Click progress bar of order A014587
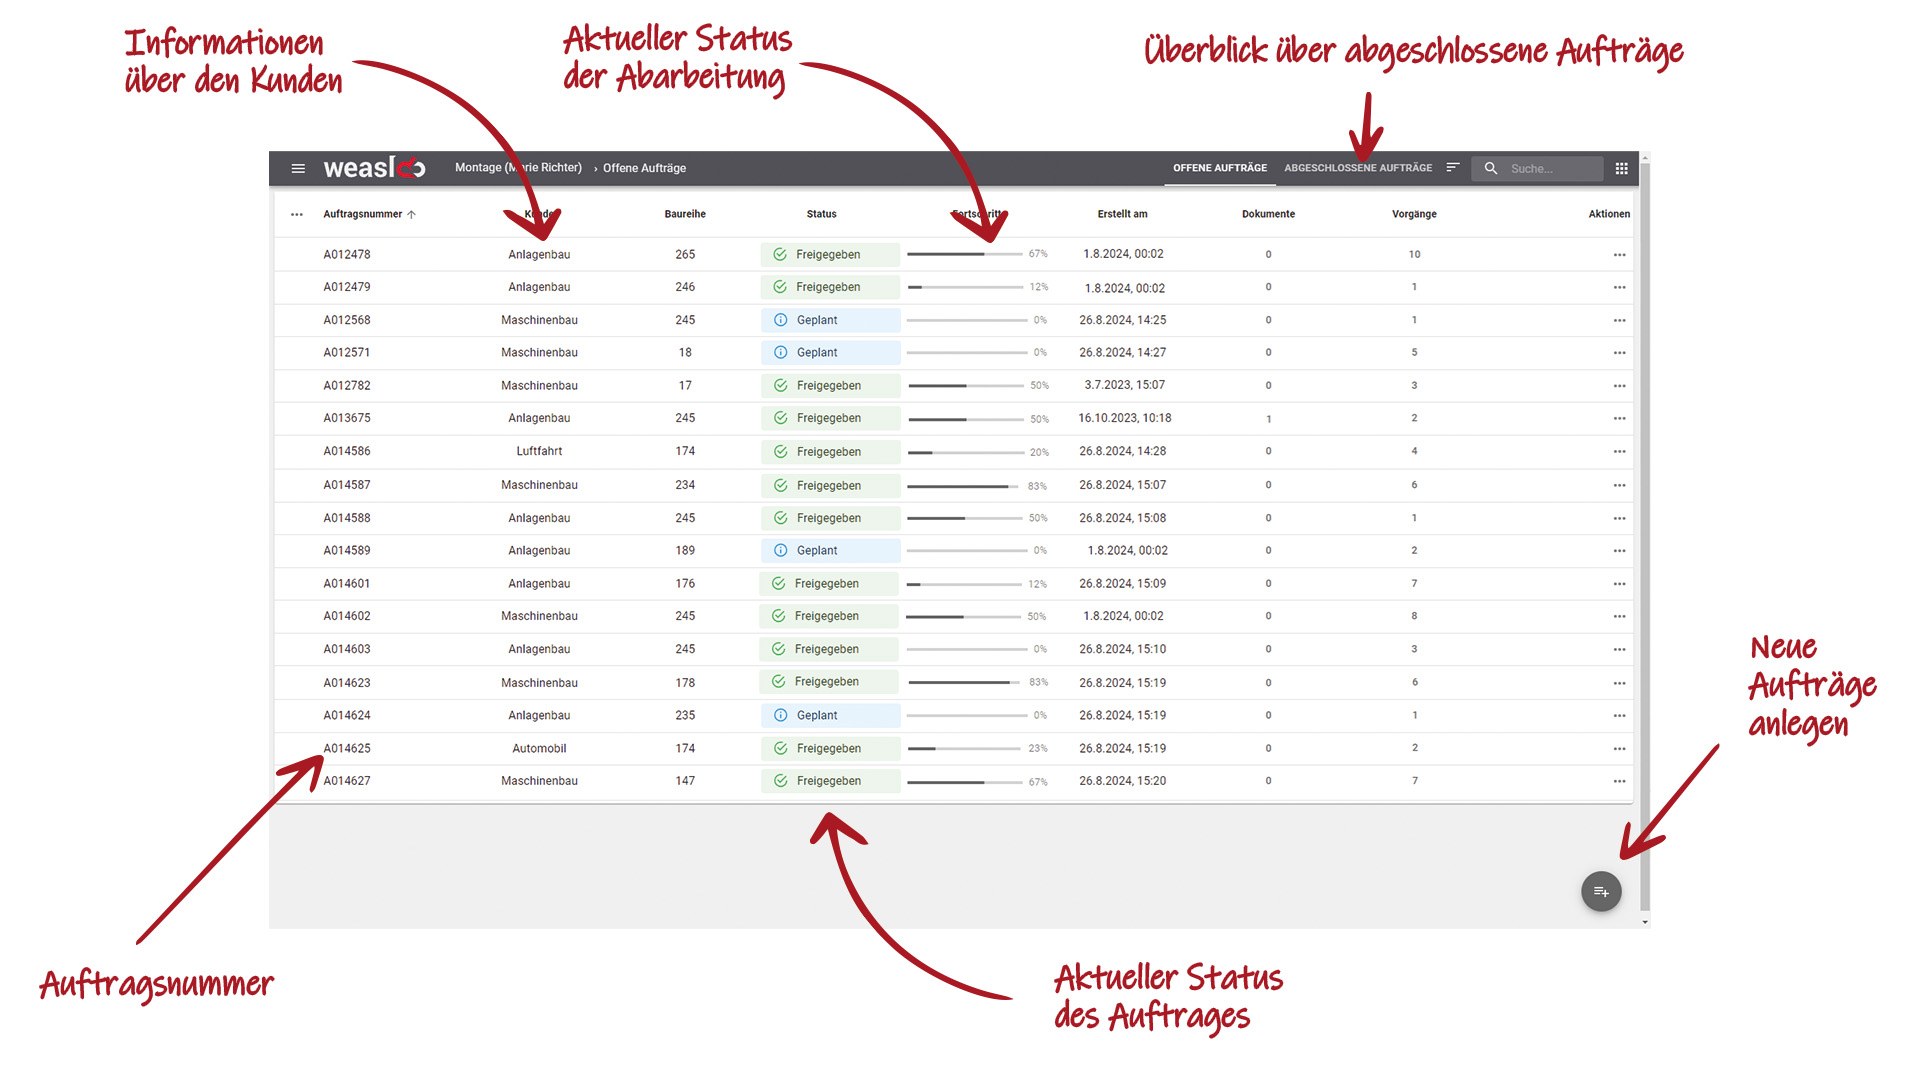Screen dimensions: 1920x1080 (x=965, y=486)
